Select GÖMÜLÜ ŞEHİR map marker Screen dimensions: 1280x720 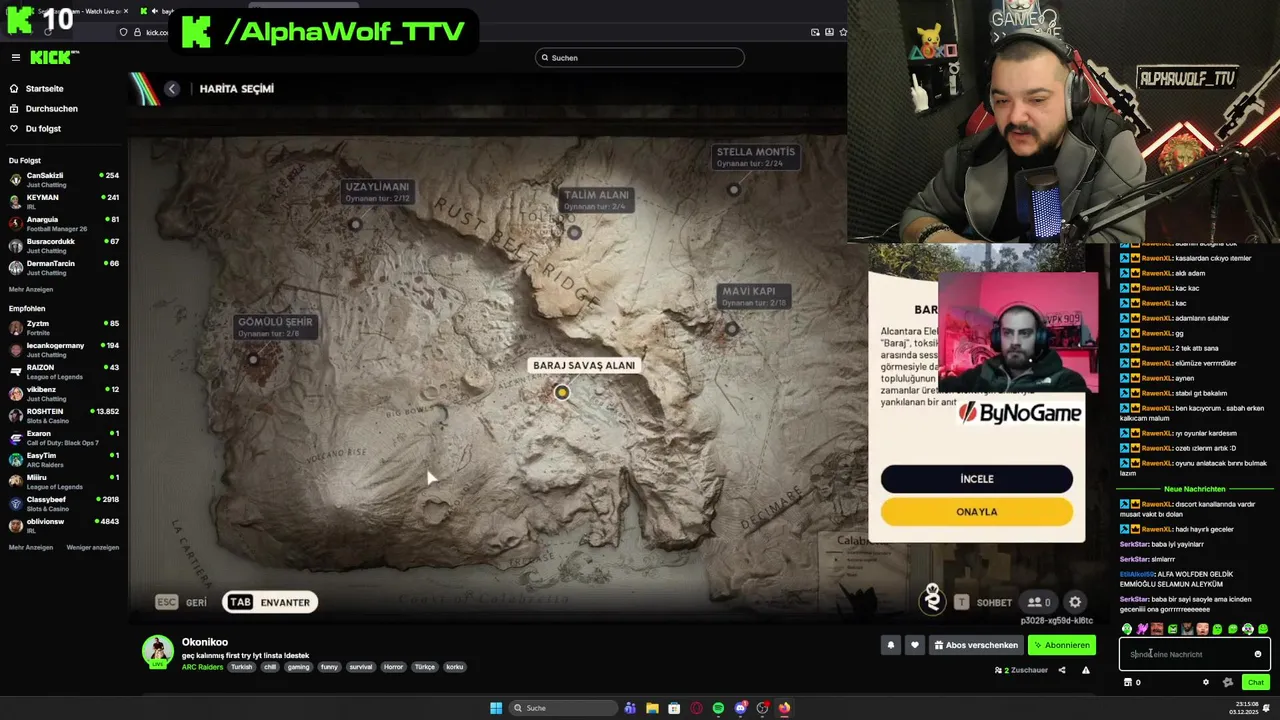point(253,359)
